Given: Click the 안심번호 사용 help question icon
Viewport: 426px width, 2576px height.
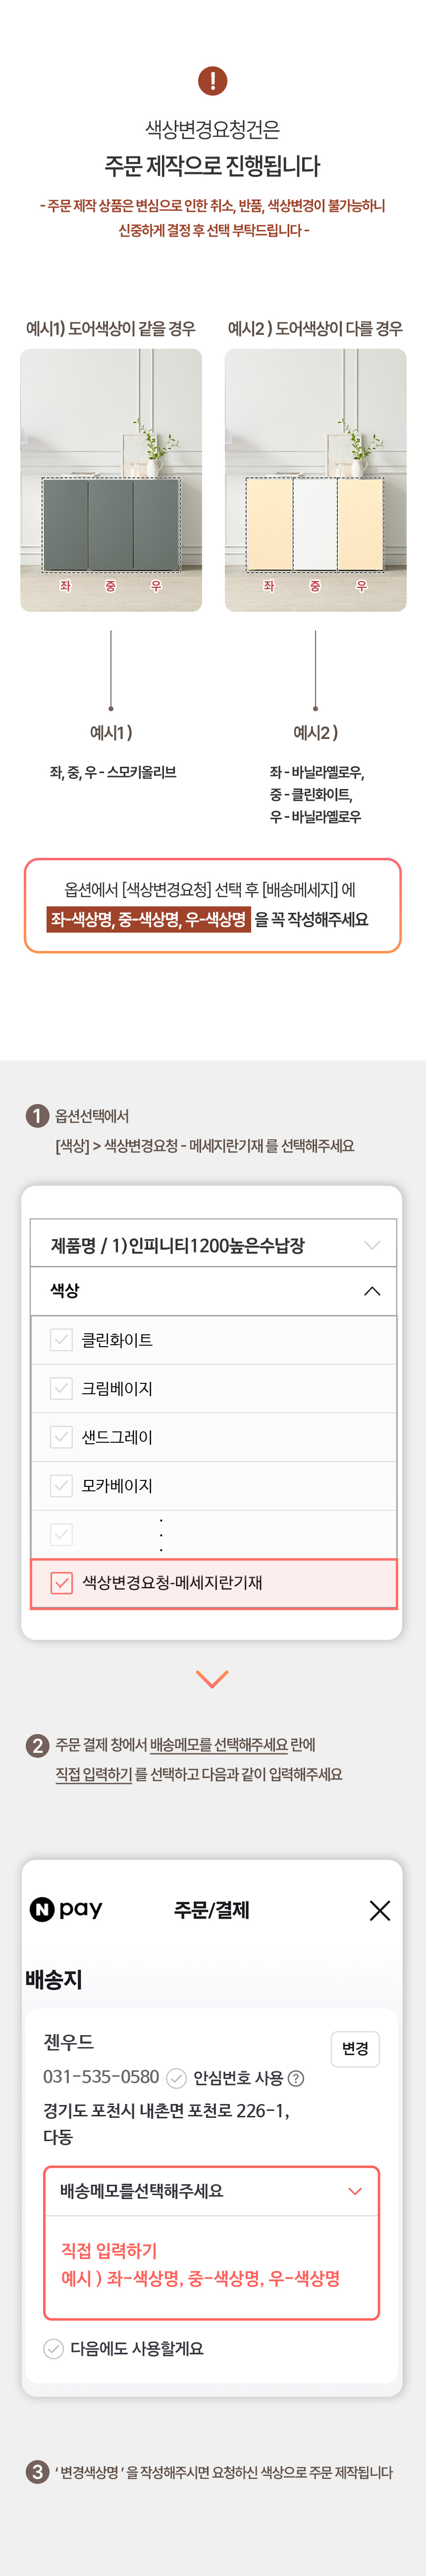Looking at the screenshot, I should [296, 2077].
